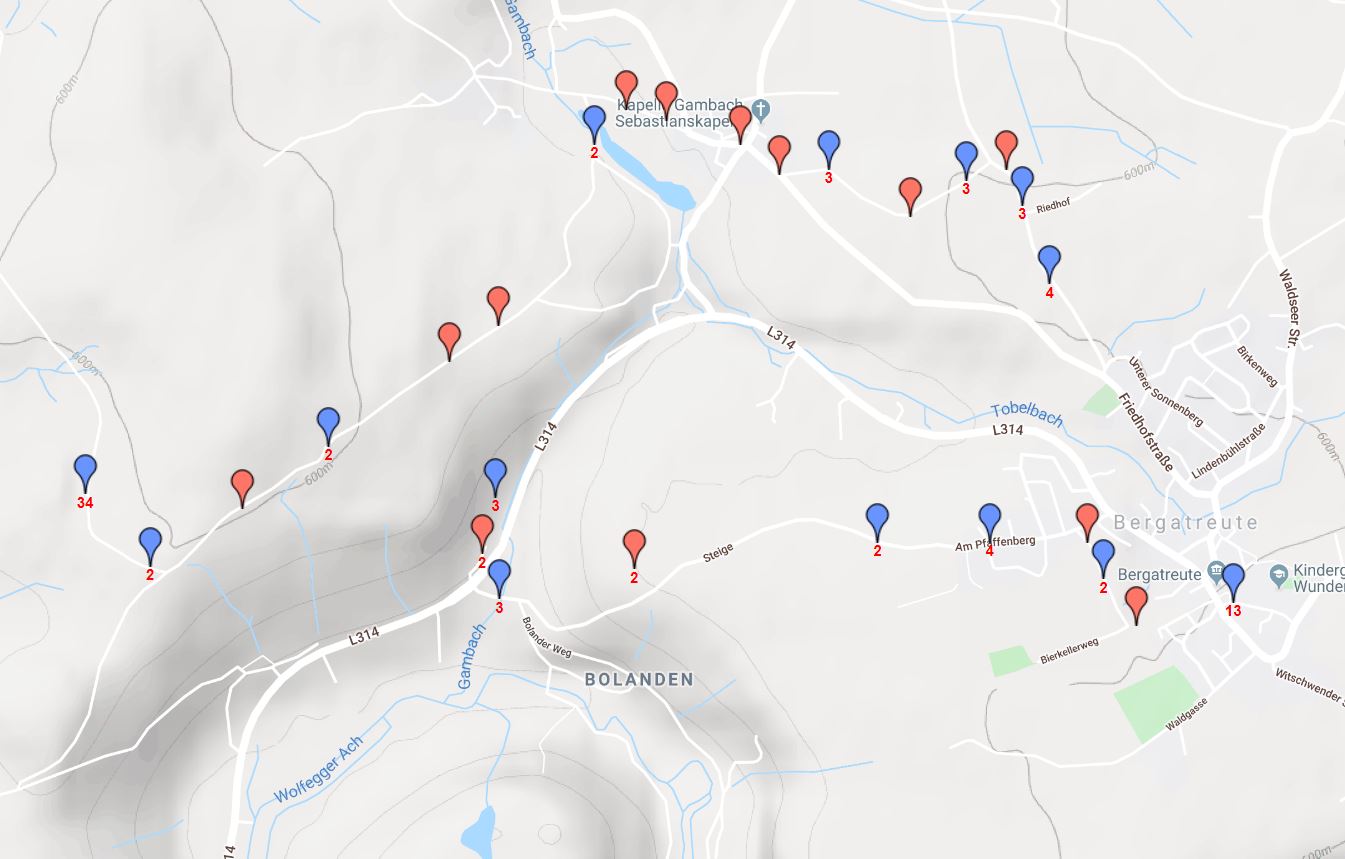The image size is (1345, 859).
Task: Open the blue marker numbered 4 below Riedhof
Action: click(1049, 264)
